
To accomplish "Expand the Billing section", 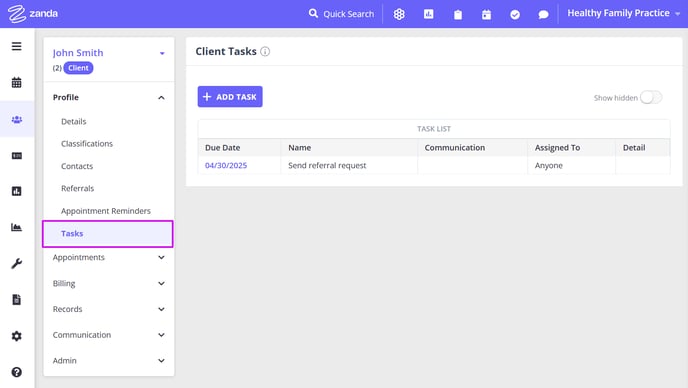I will [161, 284].
